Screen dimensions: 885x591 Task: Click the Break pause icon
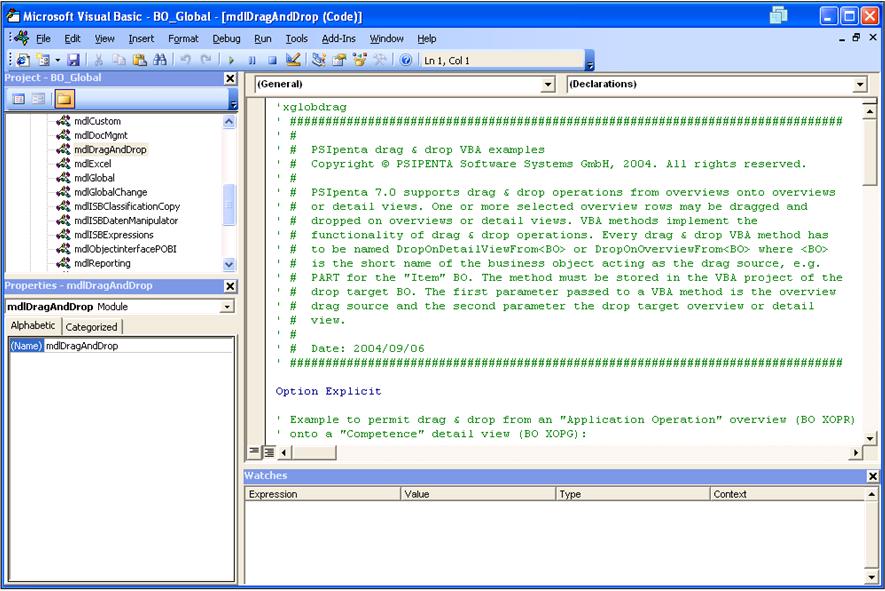(x=252, y=60)
